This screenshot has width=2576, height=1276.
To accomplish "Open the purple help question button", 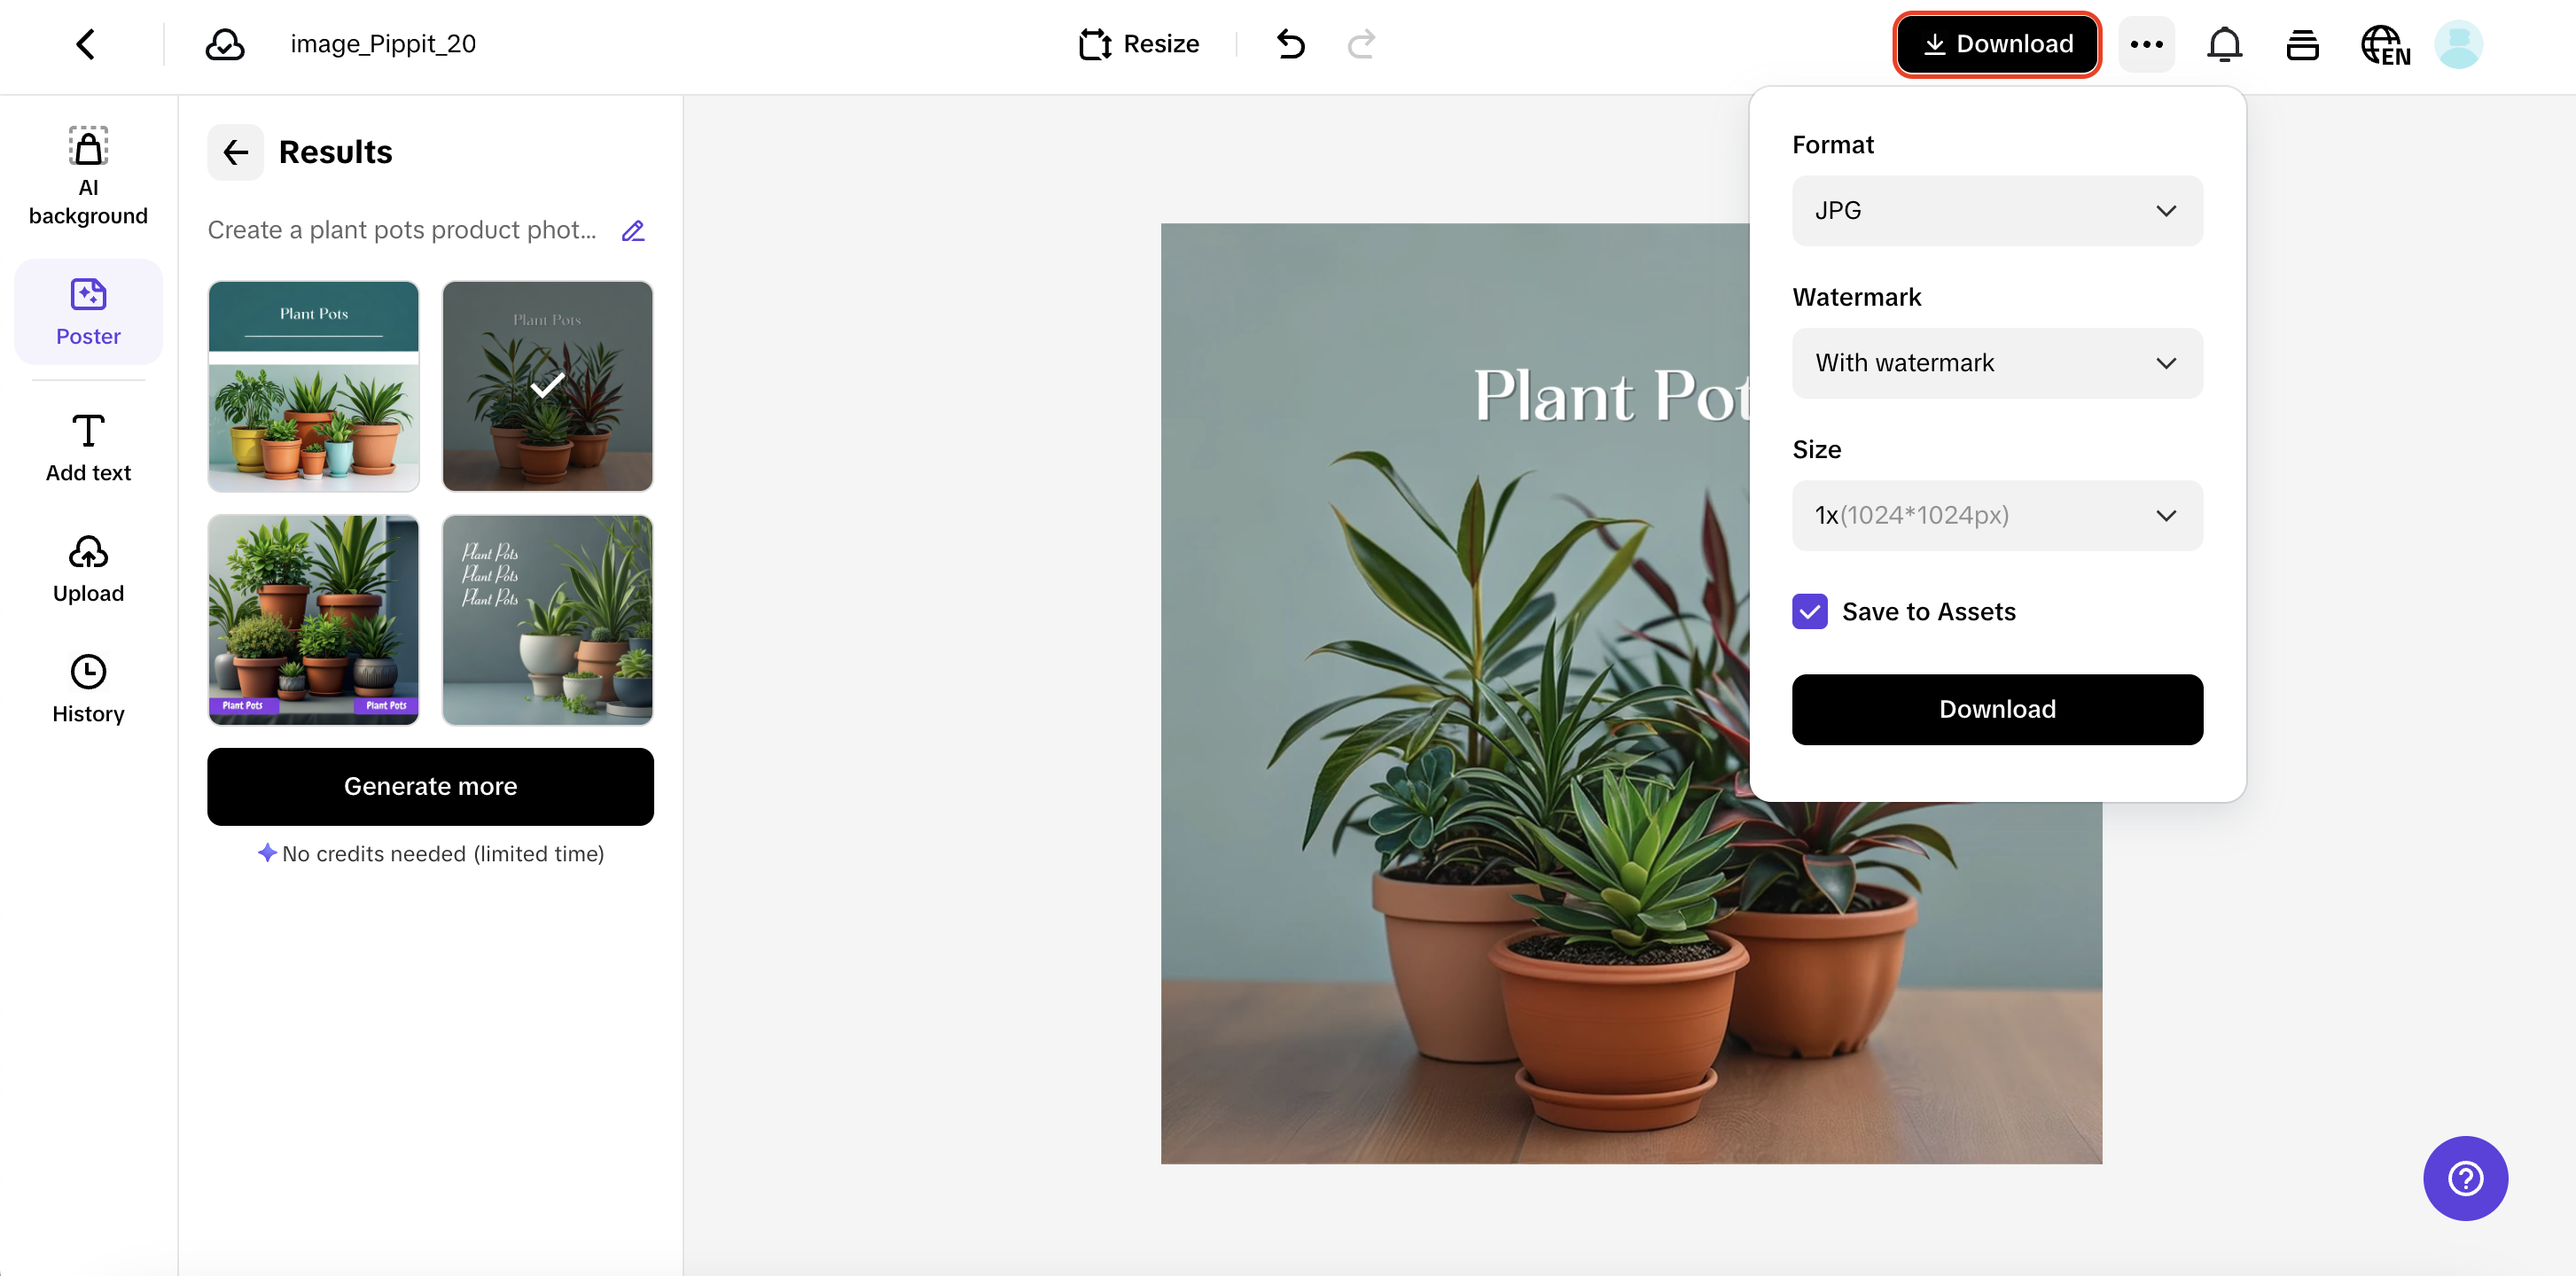I will pos(2464,1177).
